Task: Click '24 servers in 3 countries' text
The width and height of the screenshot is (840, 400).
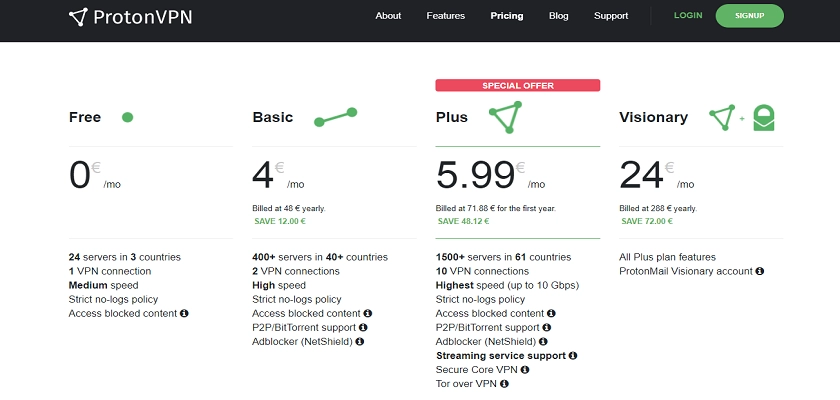Action: point(125,257)
